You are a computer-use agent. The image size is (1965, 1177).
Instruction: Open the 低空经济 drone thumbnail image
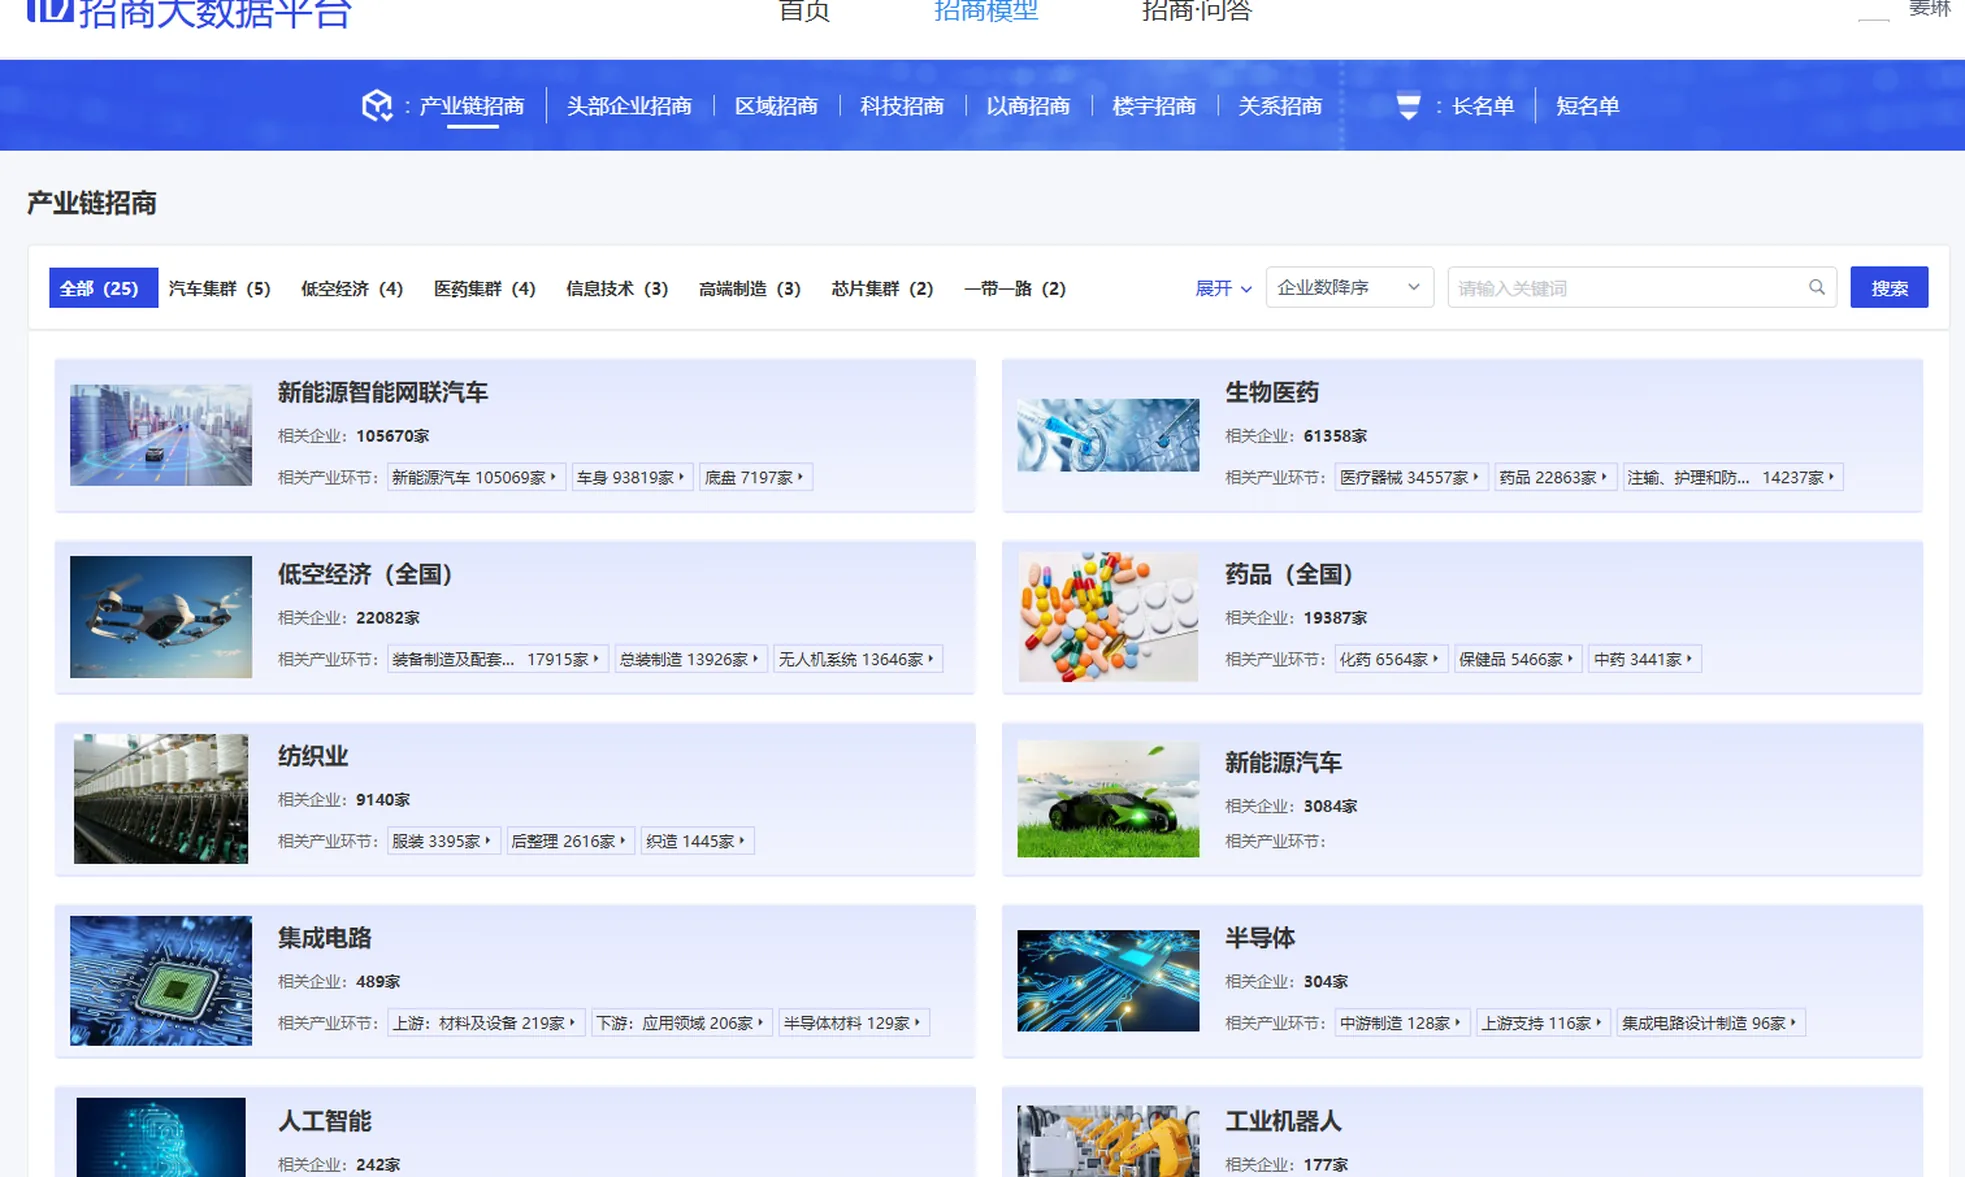tap(161, 617)
